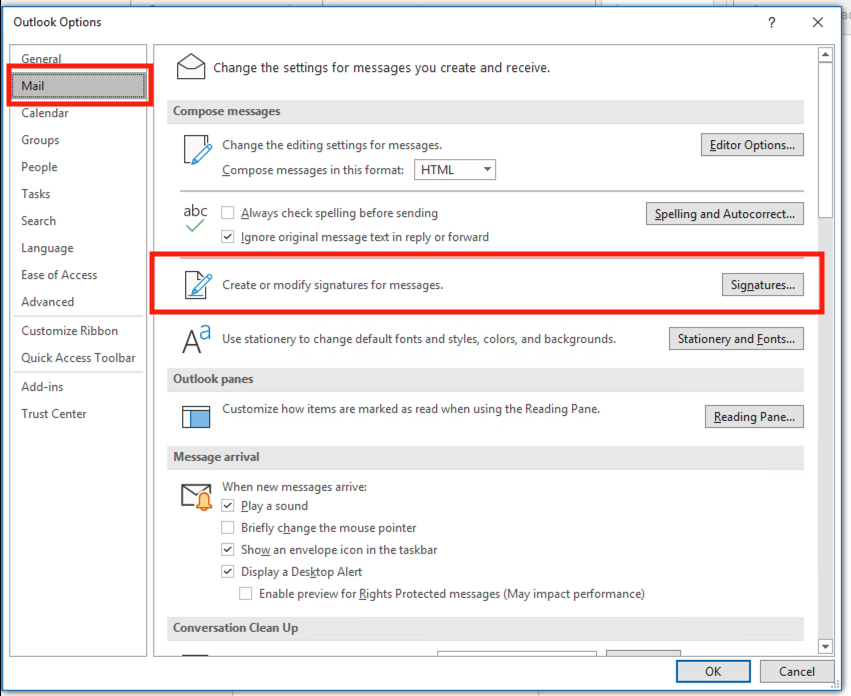The width and height of the screenshot is (851, 696).
Task: Enable Briefly change the mouse pointer
Action: click(228, 528)
